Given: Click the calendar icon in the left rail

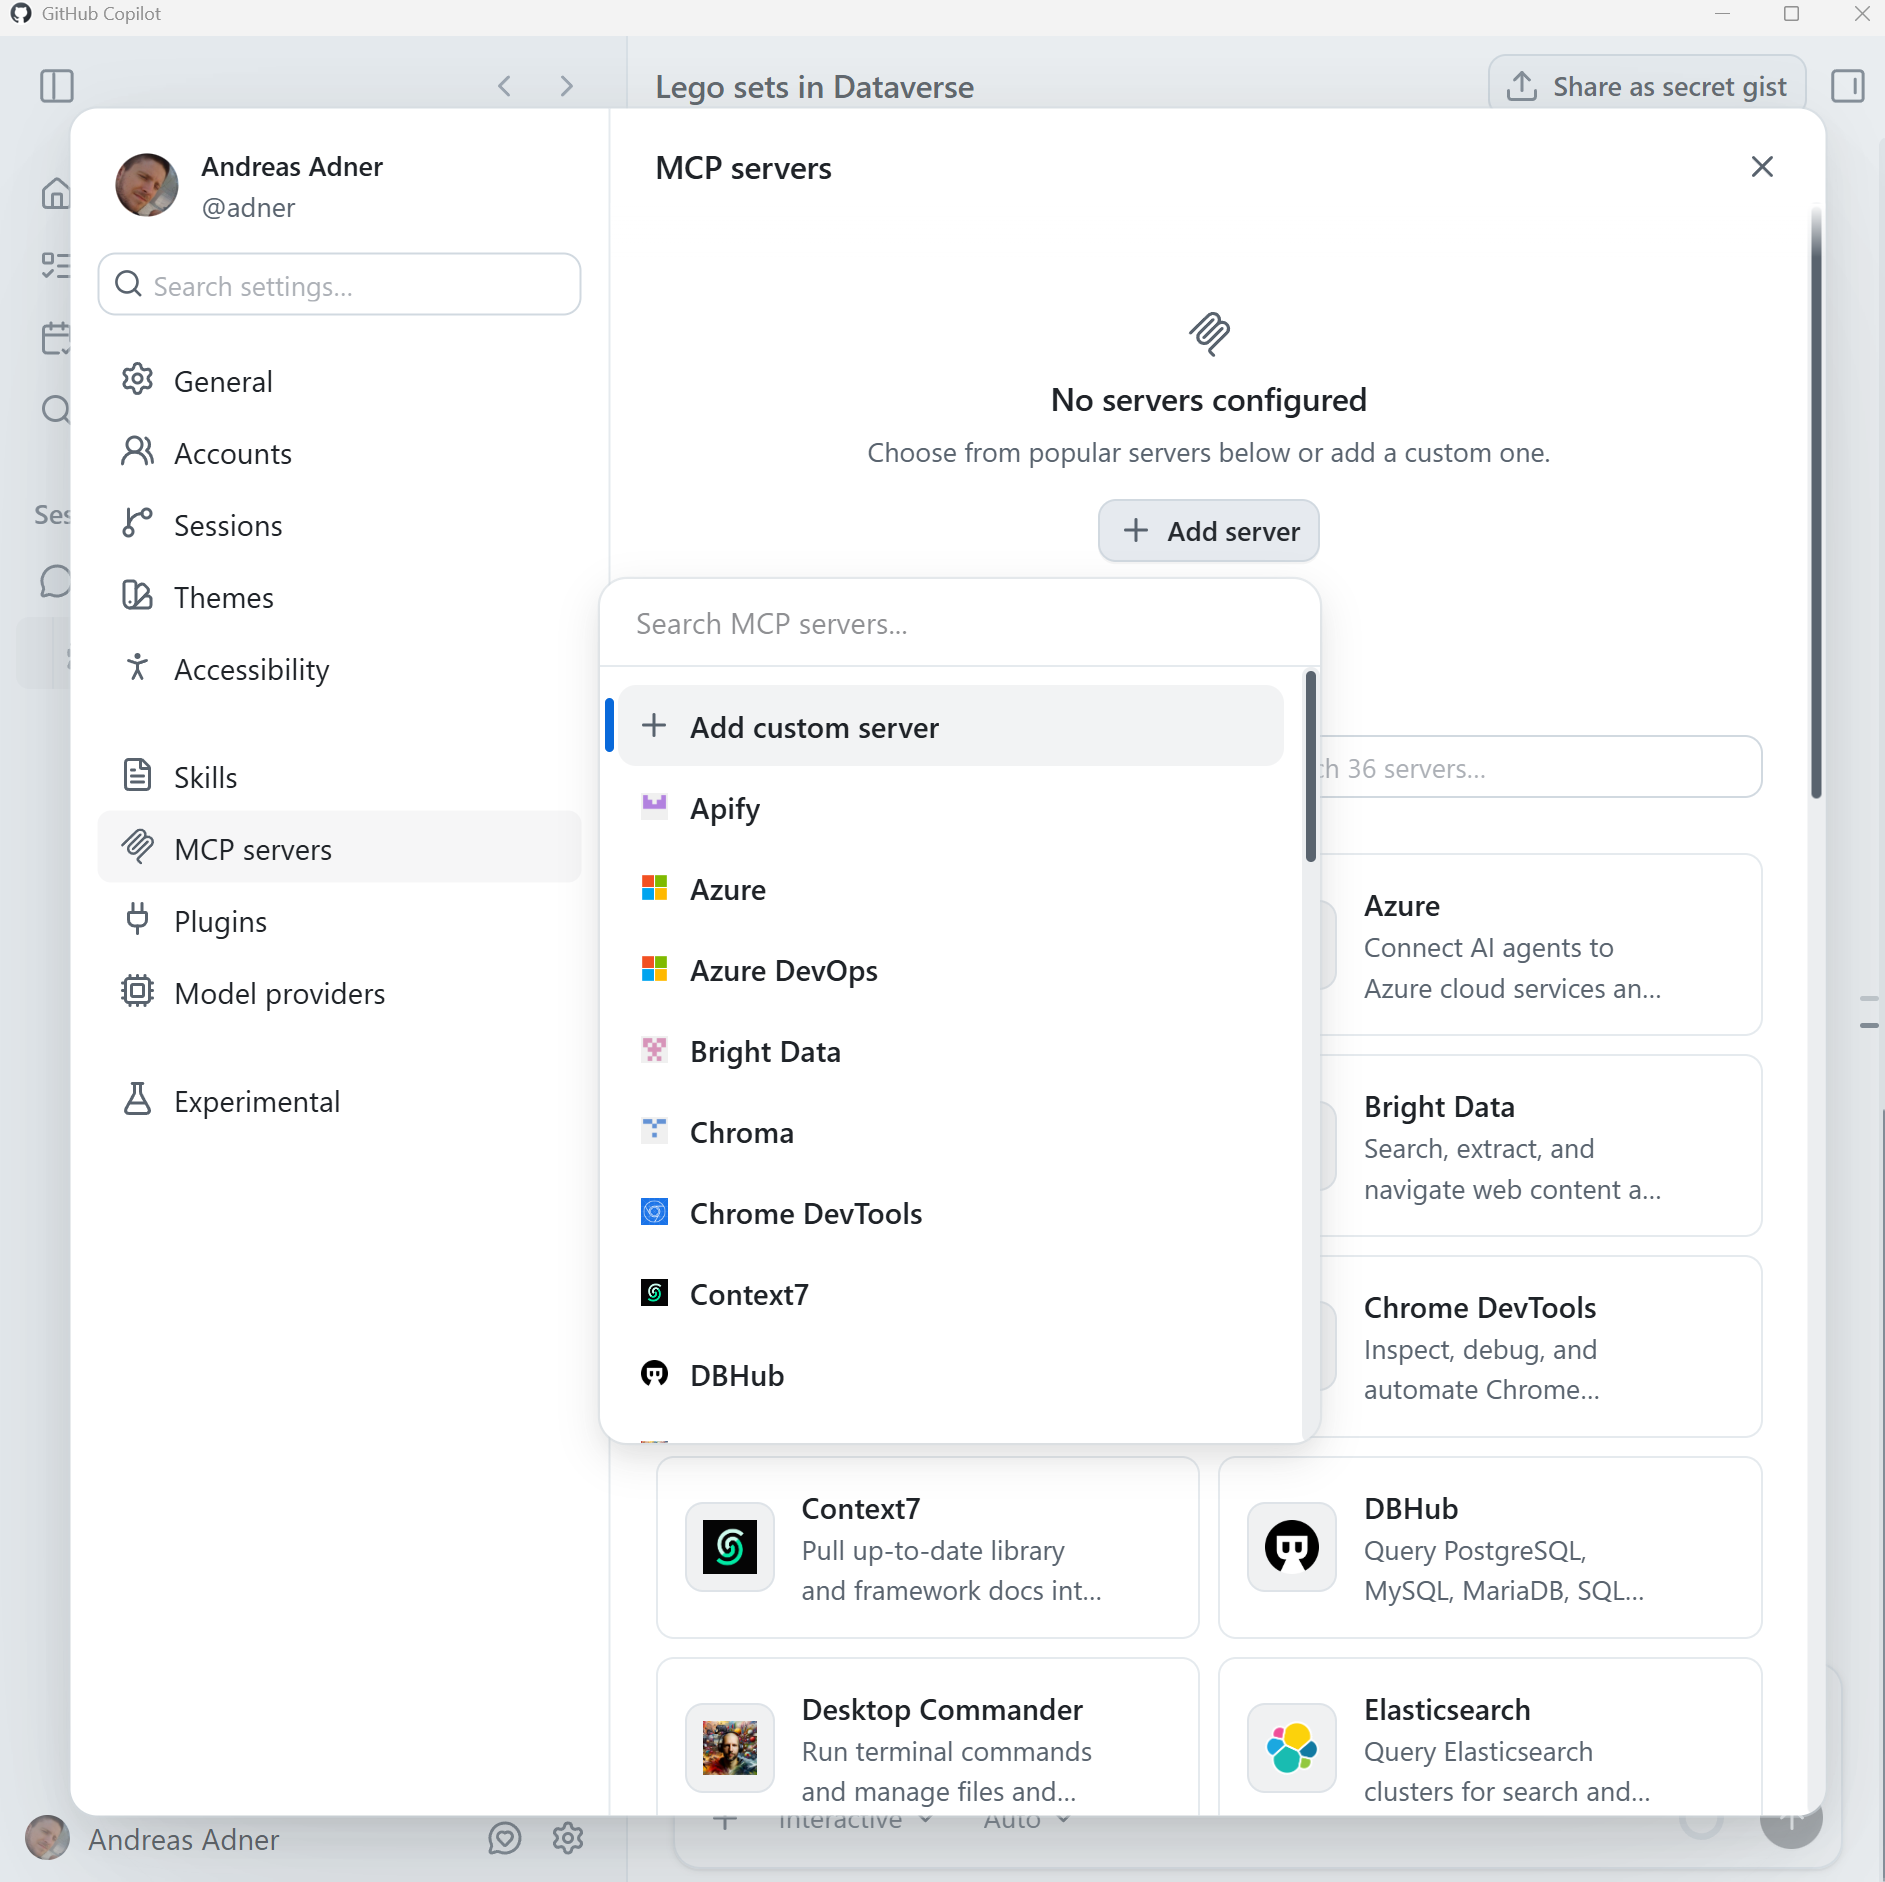Looking at the screenshot, I should tap(56, 338).
